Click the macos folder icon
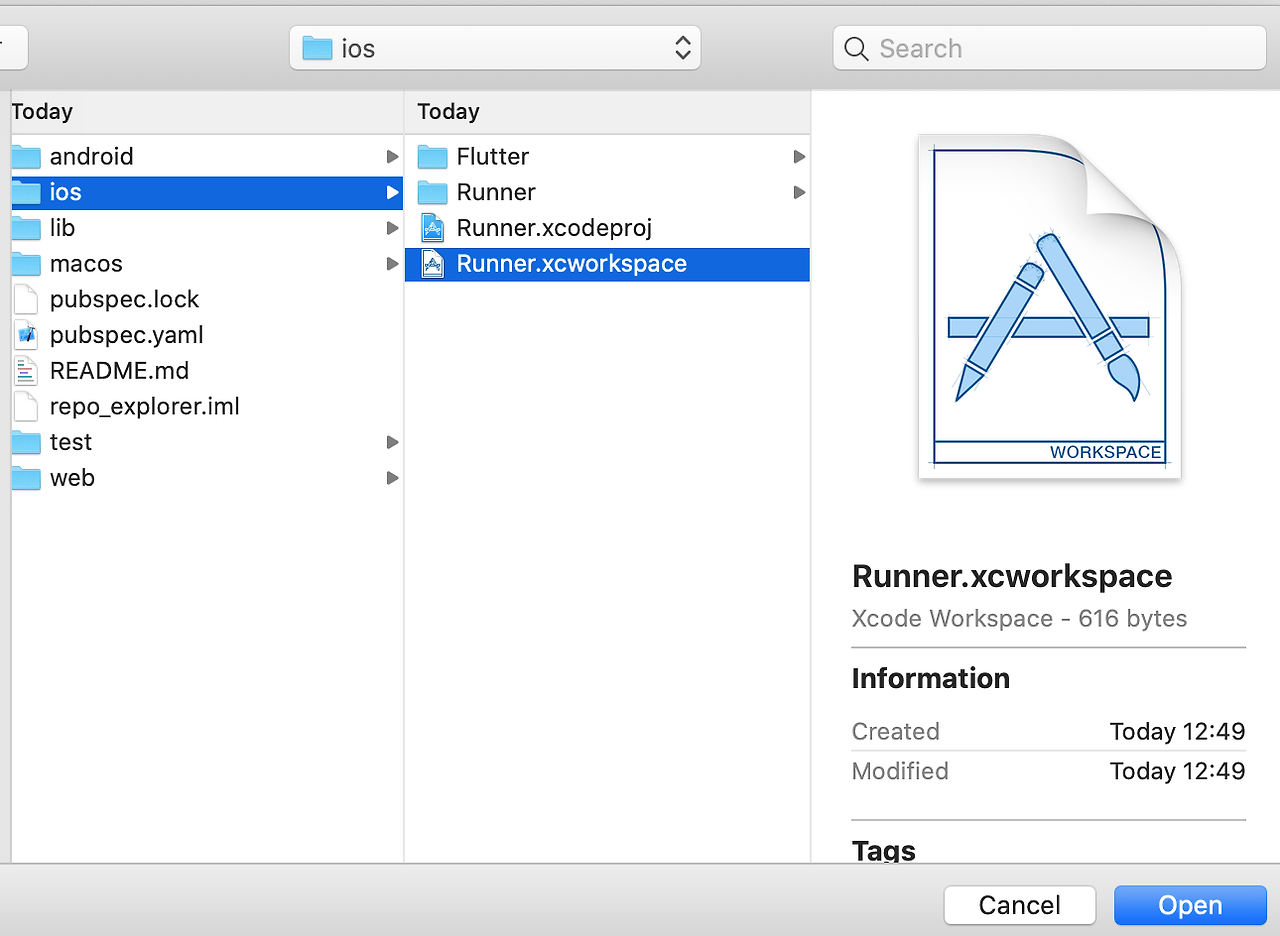The height and width of the screenshot is (936, 1280). 26,265
